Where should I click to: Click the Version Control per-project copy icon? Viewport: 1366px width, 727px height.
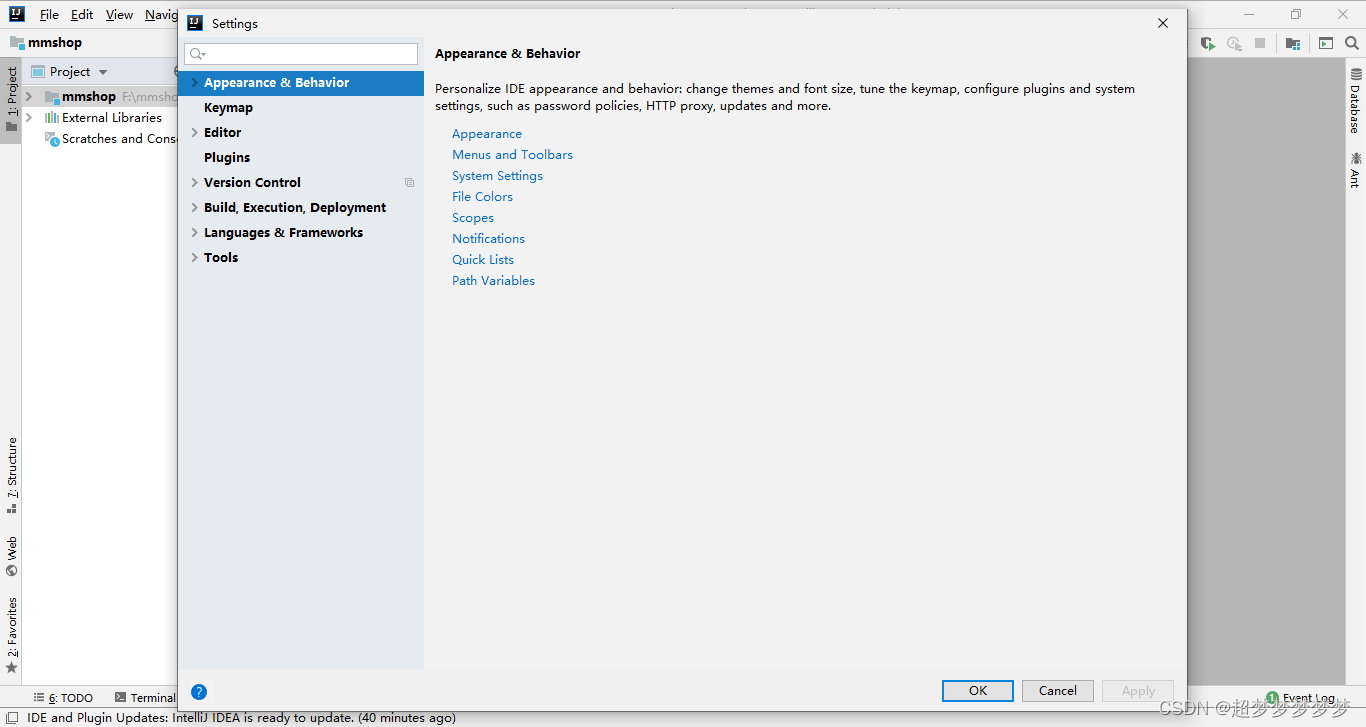point(409,182)
